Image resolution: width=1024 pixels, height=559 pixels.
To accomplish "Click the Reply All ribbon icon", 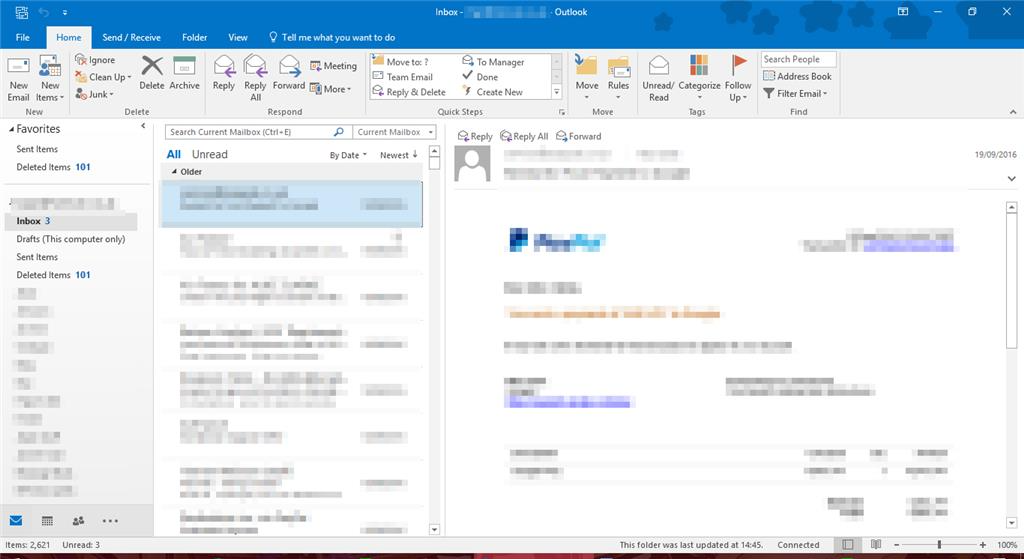I will coord(255,68).
